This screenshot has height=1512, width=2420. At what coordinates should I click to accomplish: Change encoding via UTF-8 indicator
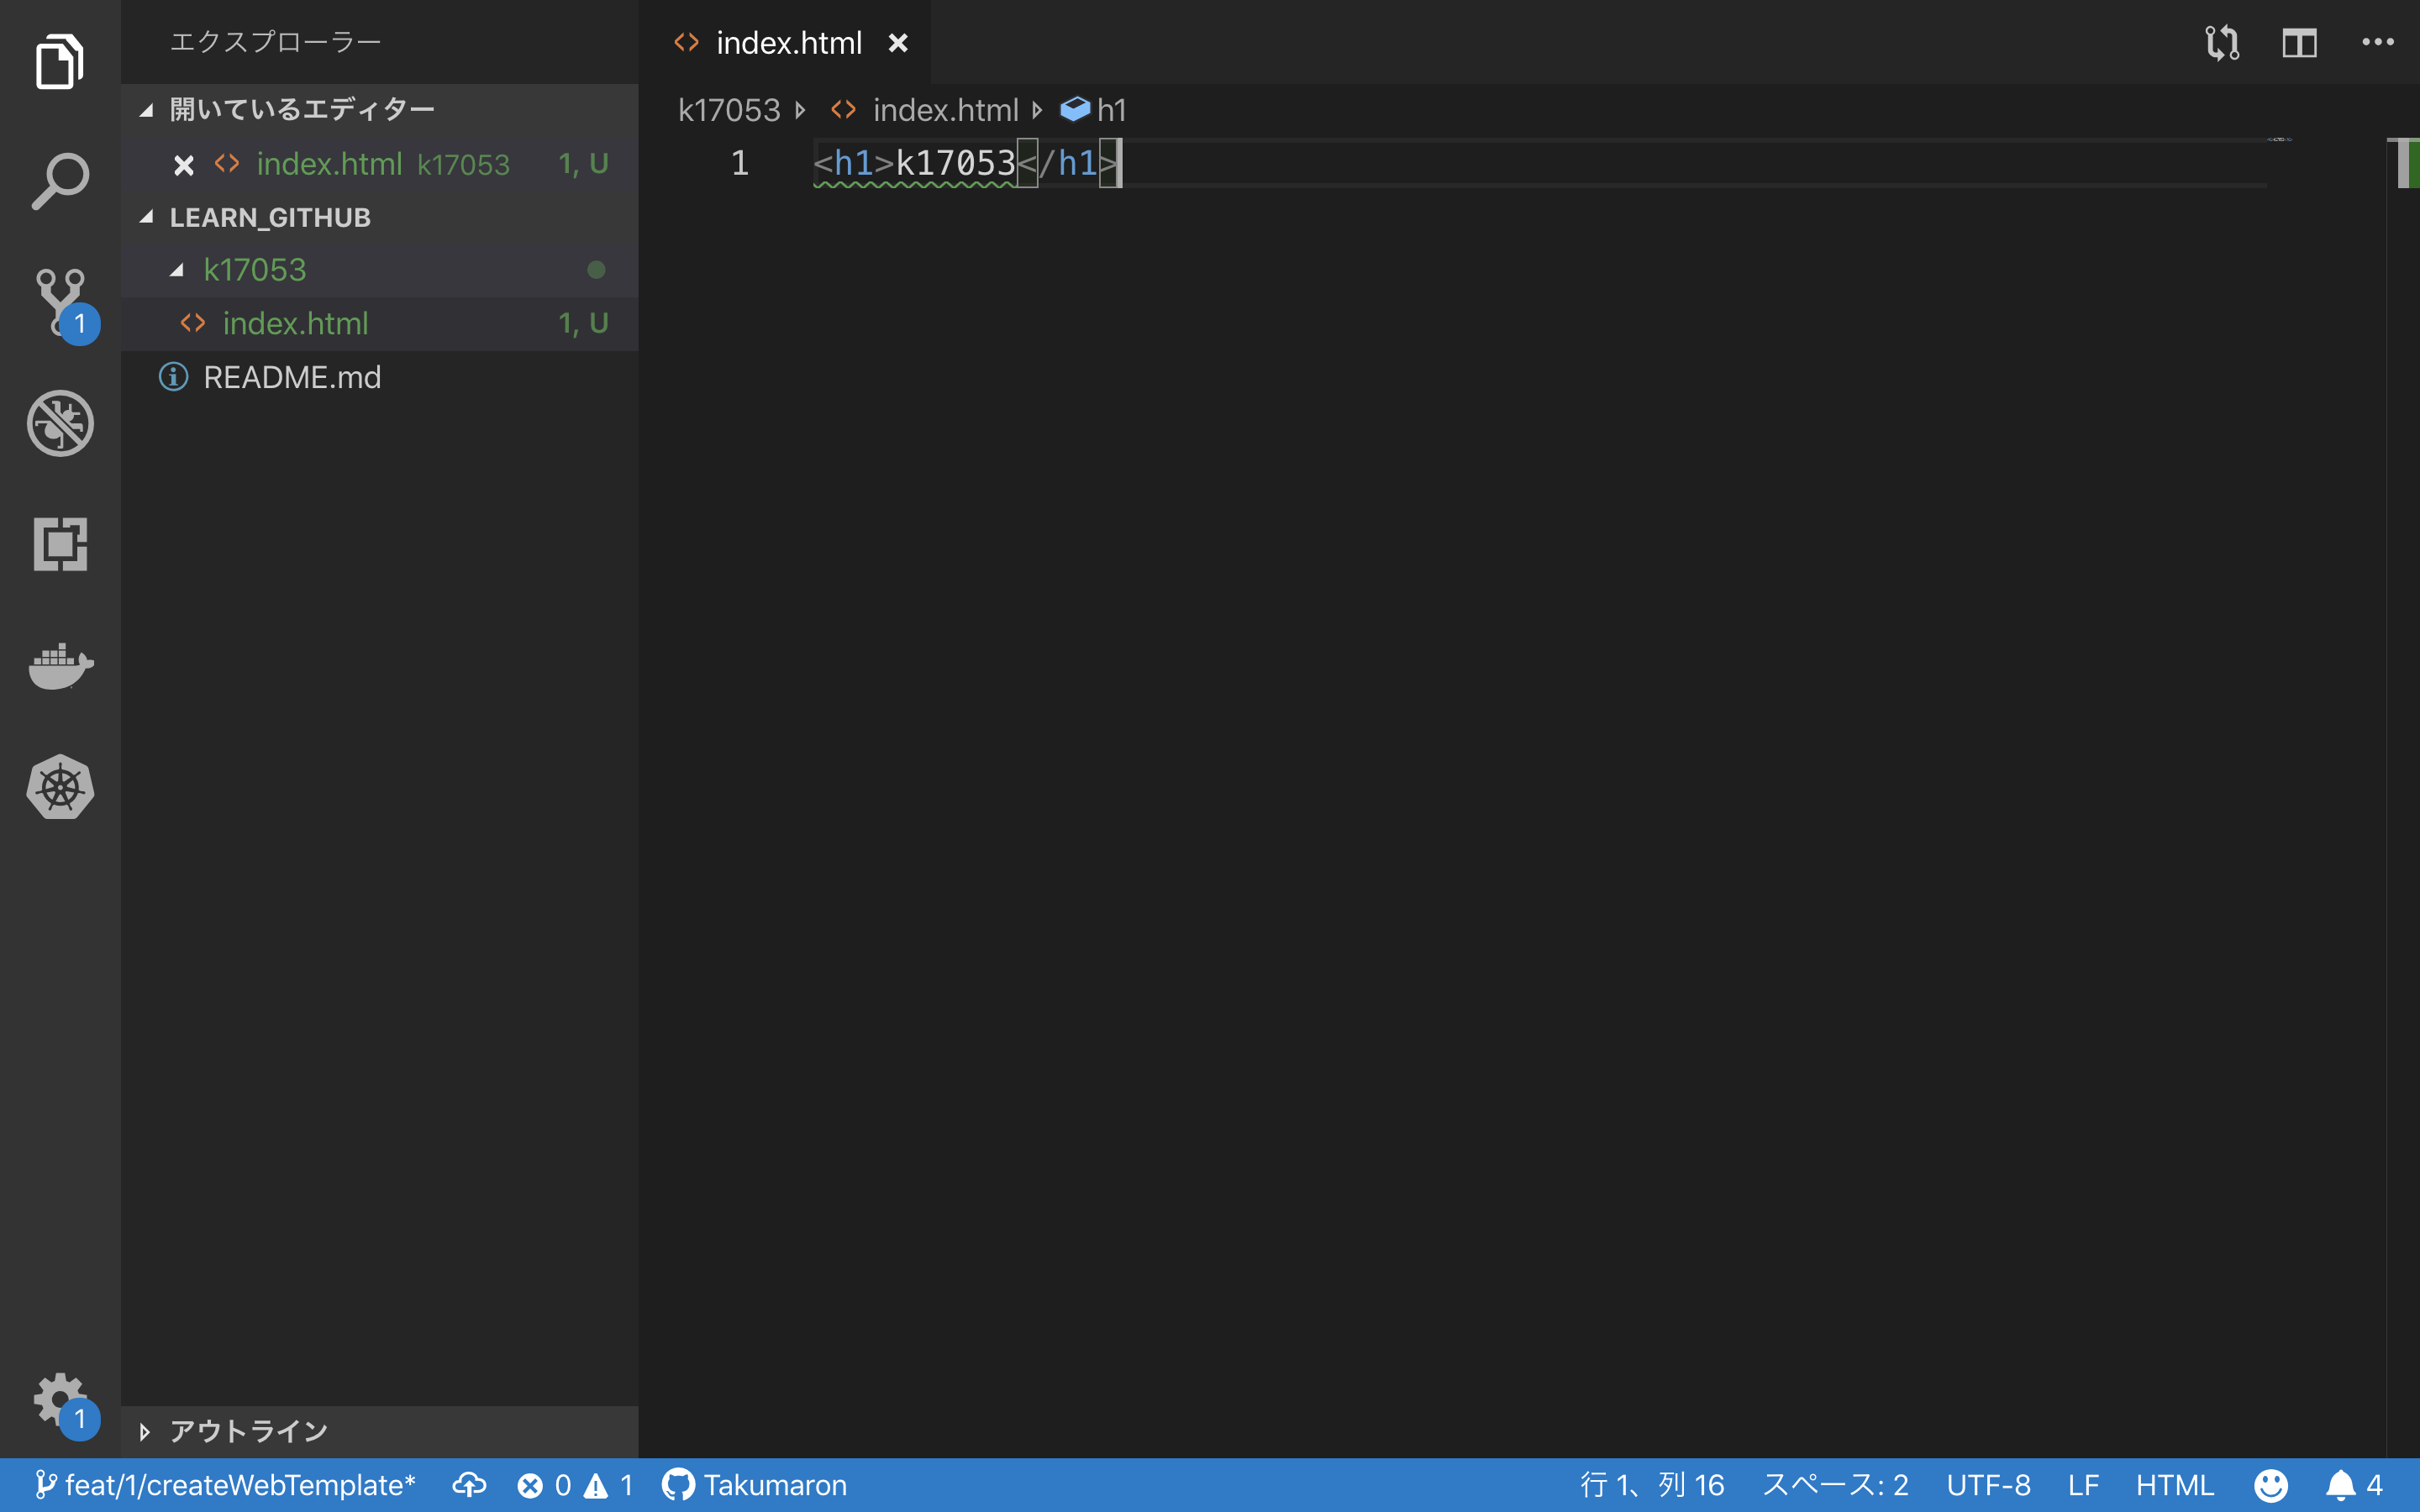point(1988,1485)
